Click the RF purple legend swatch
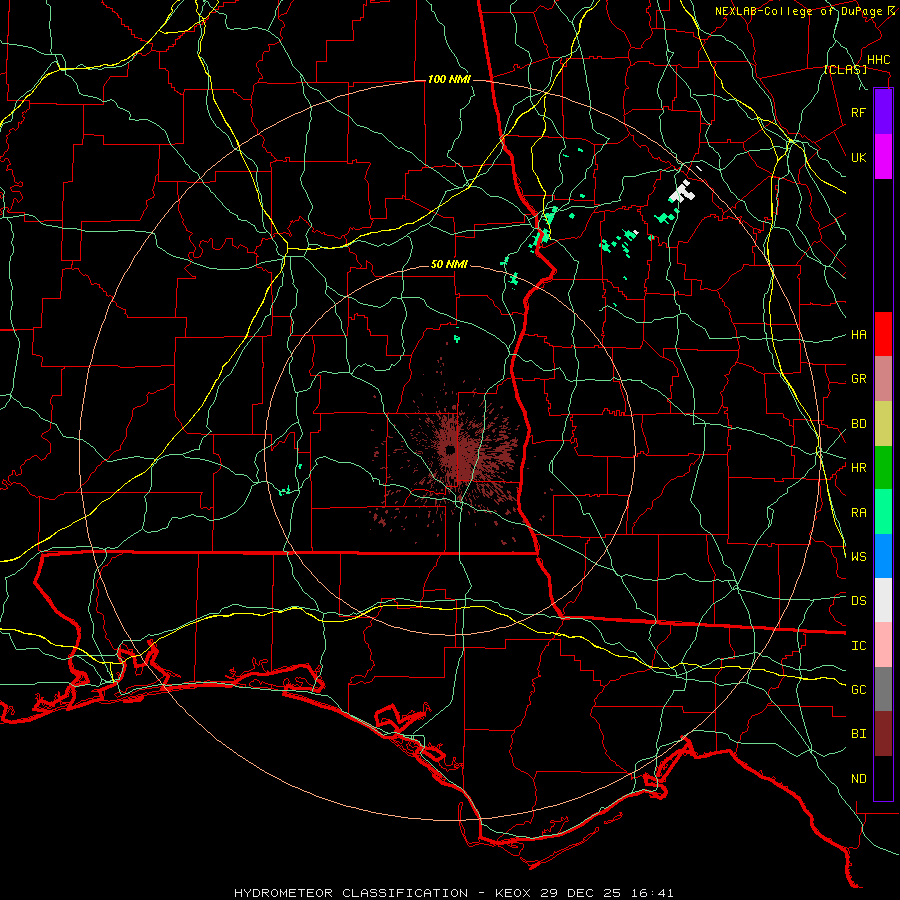Viewport: 900px width, 900px height. point(883,112)
